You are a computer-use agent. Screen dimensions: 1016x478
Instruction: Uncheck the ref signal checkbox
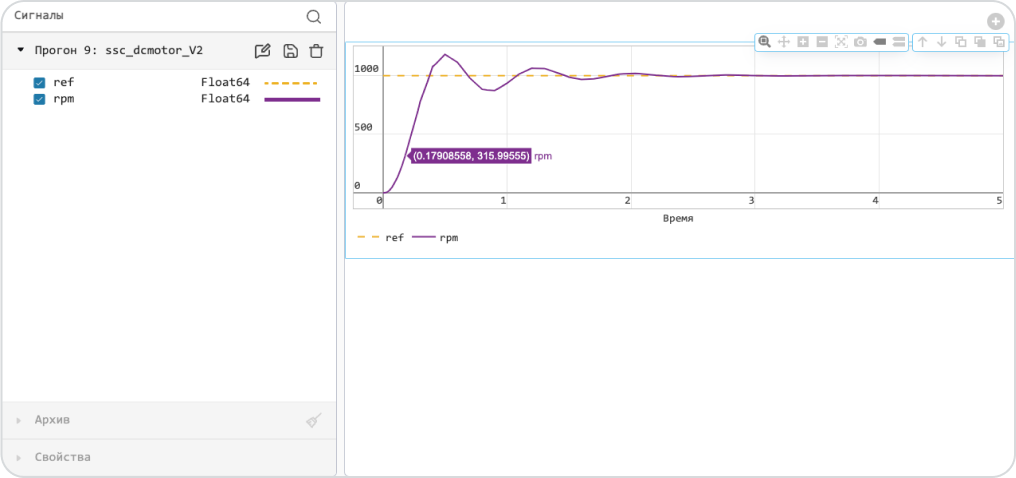tap(40, 83)
